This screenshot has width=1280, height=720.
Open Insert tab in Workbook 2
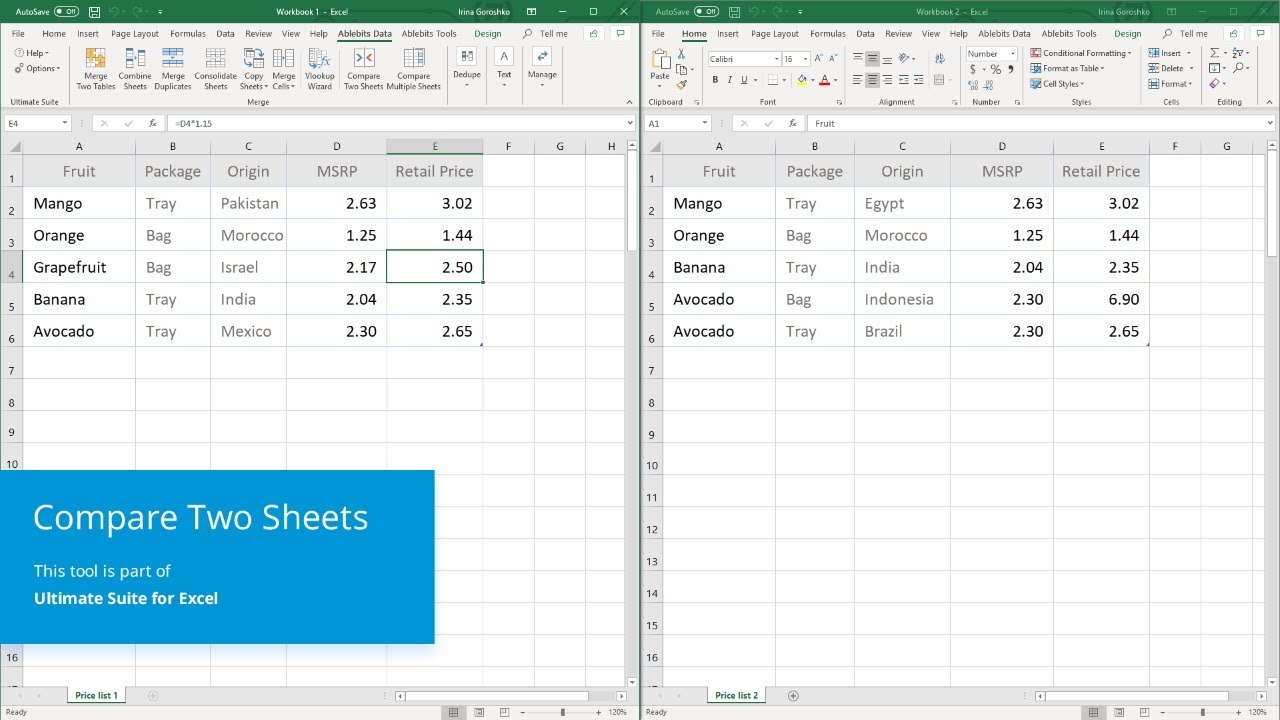pos(728,33)
